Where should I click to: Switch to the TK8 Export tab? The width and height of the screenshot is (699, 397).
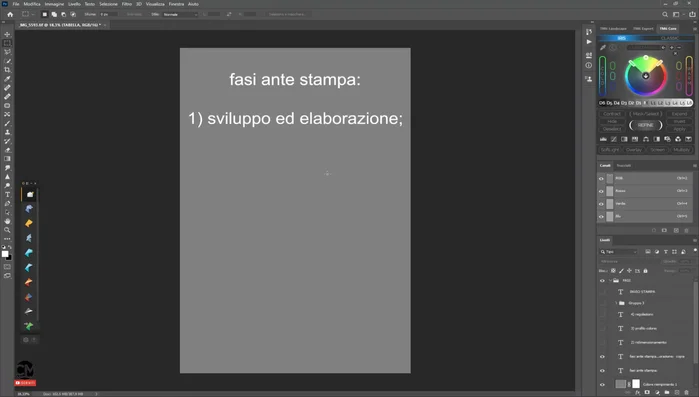click(643, 29)
